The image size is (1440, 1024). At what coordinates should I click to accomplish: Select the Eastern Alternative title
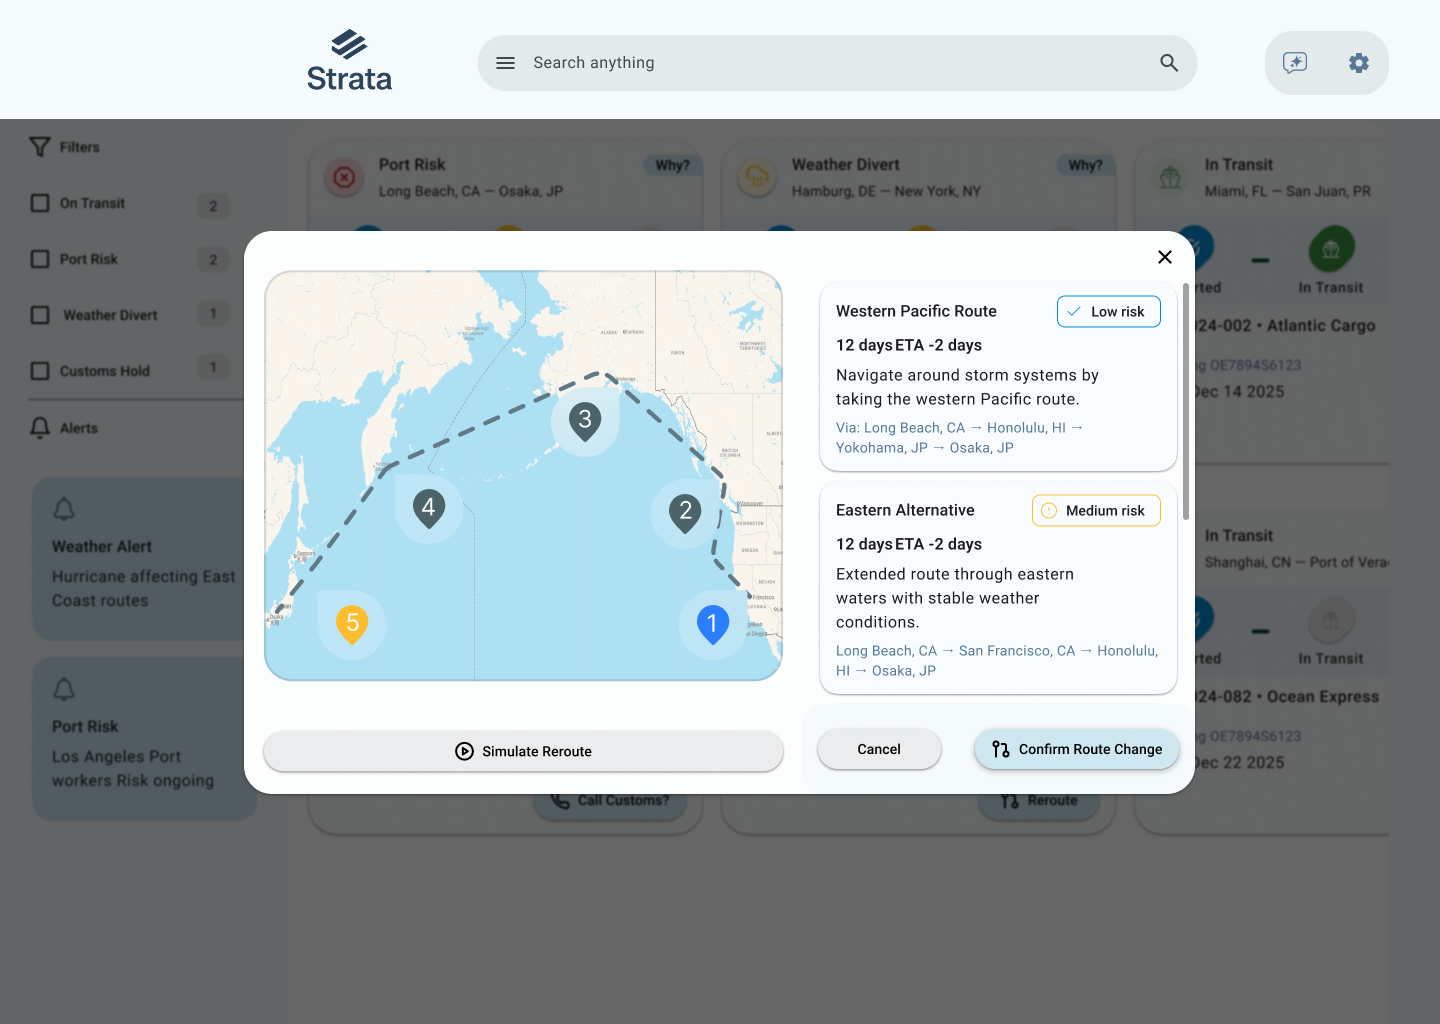(x=905, y=510)
